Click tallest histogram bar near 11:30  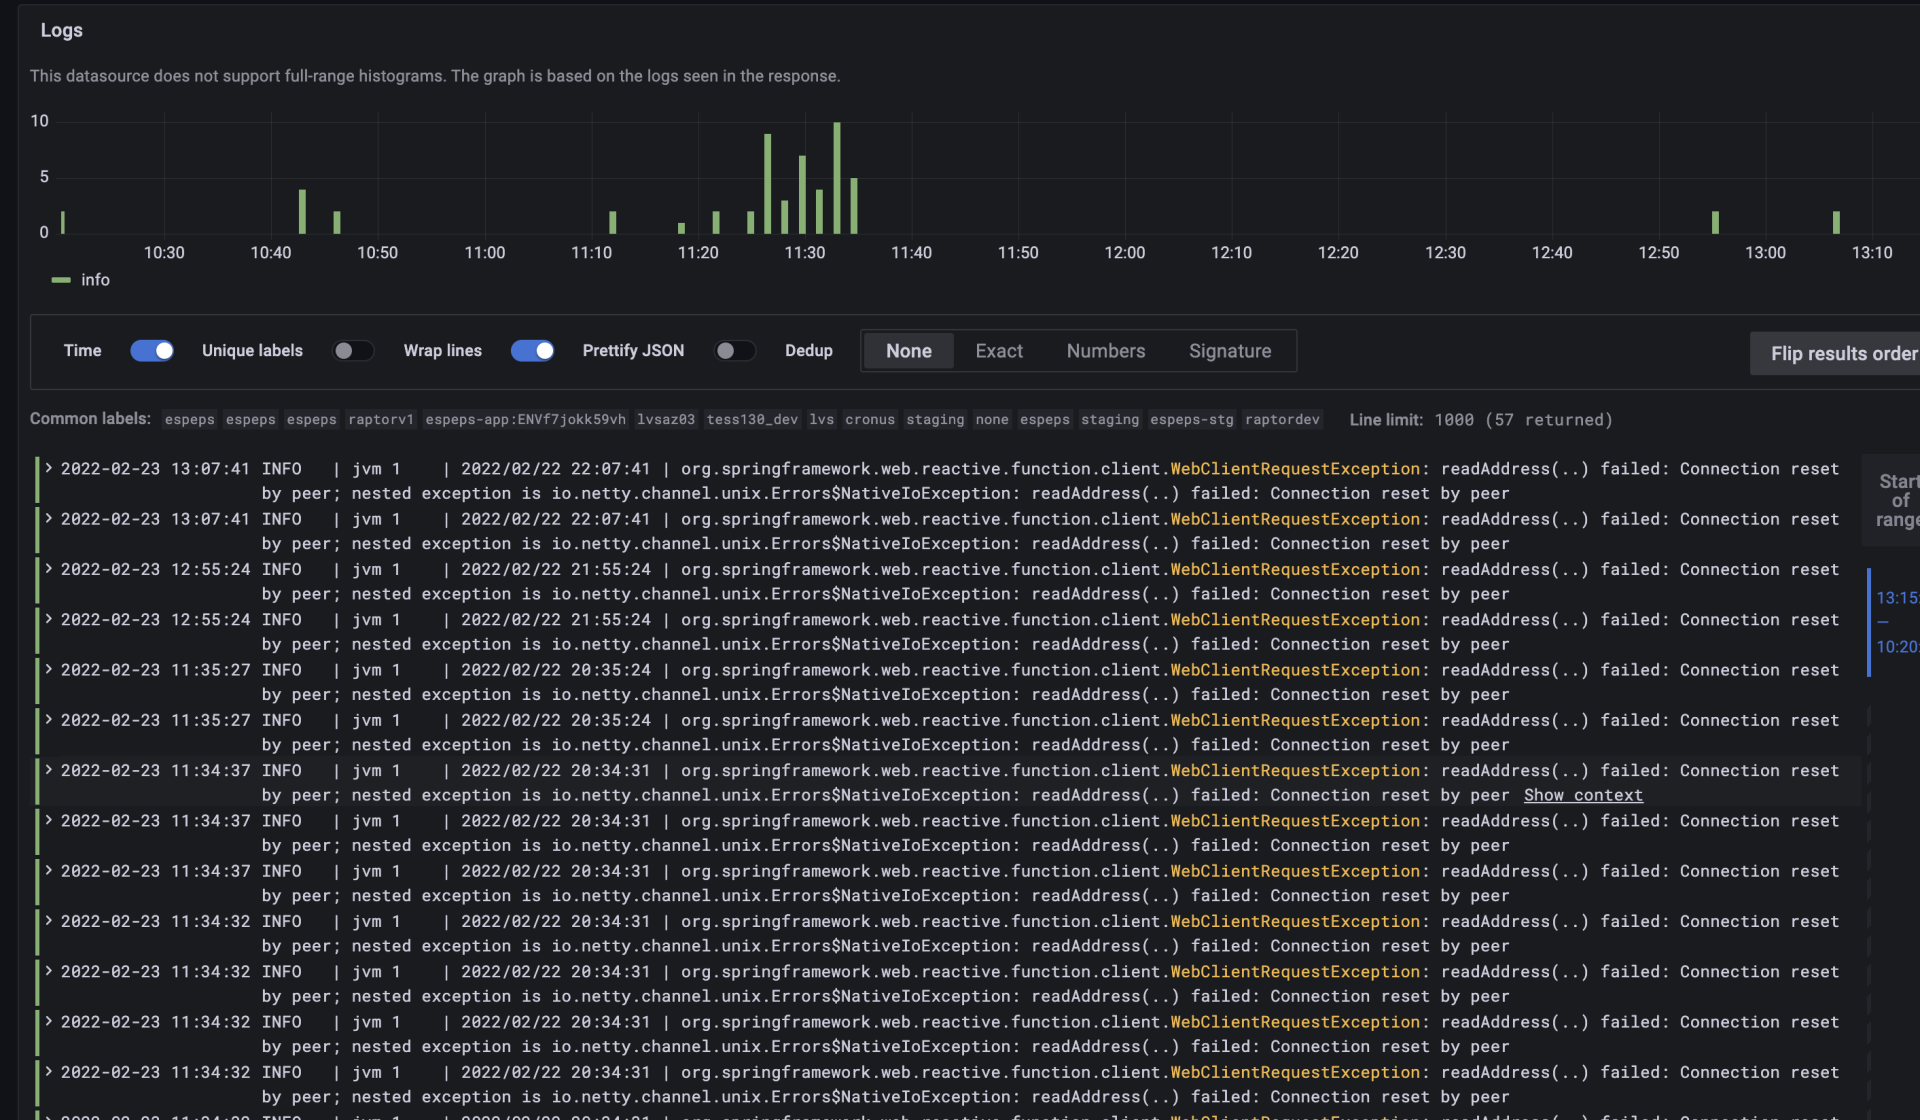tap(837, 178)
